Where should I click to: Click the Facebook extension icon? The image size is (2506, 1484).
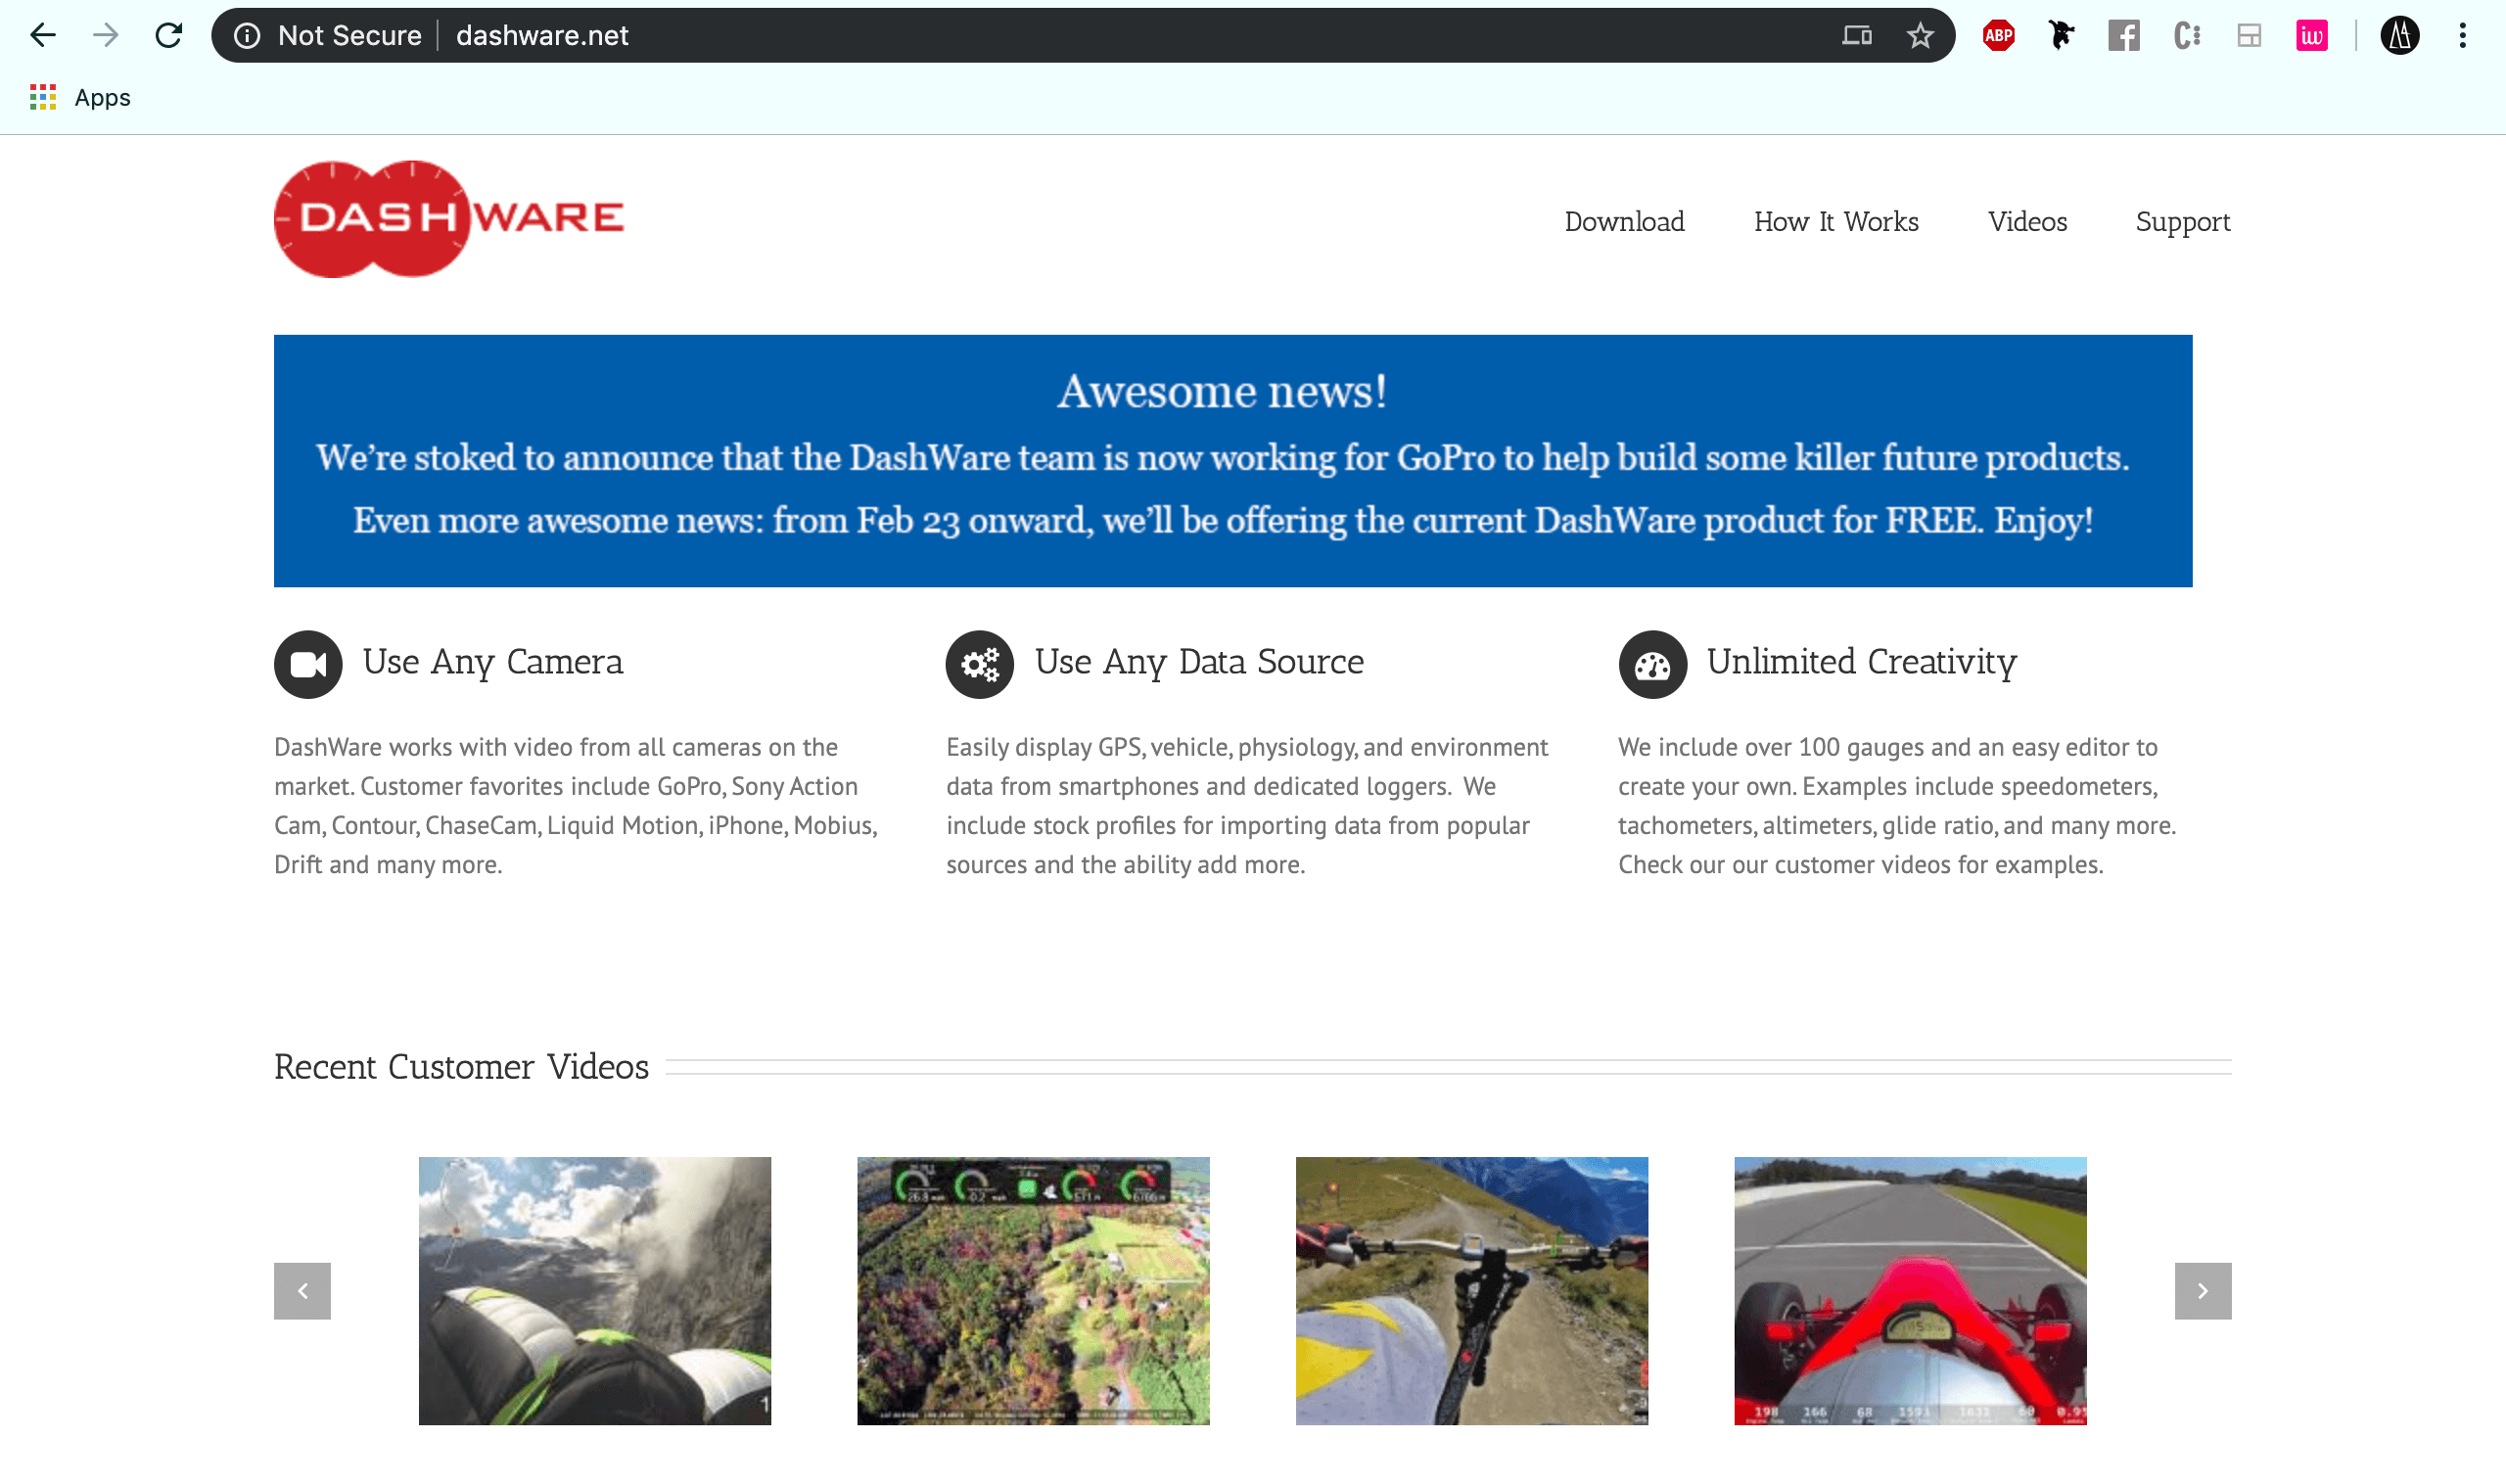point(2124,35)
